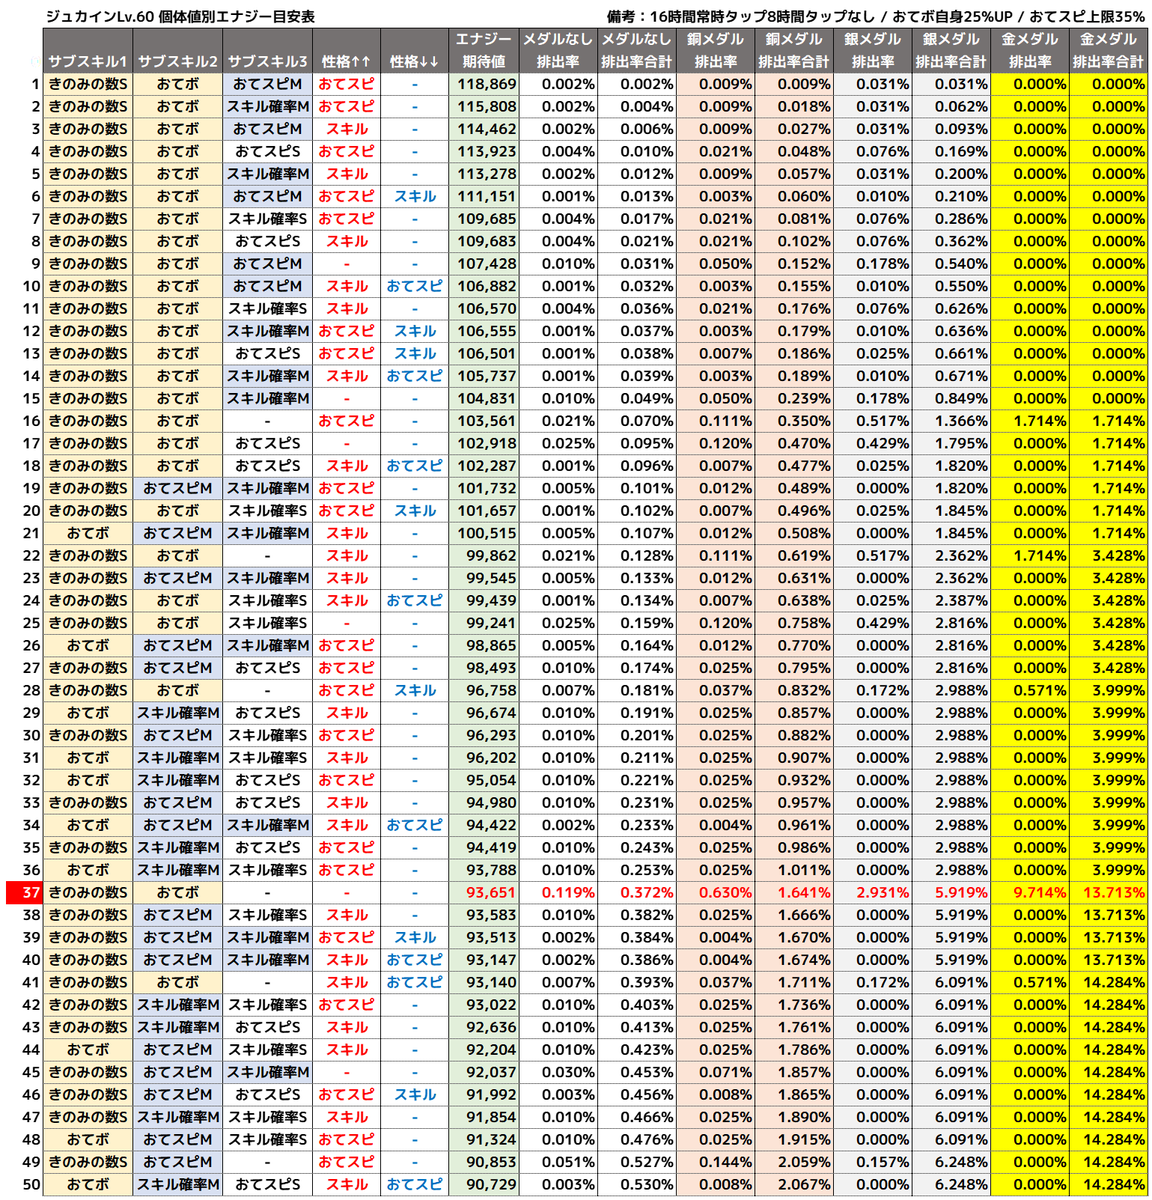Select energy value 115,808
The width and height of the screenshot is (1152, 1200).
(484, 106)
